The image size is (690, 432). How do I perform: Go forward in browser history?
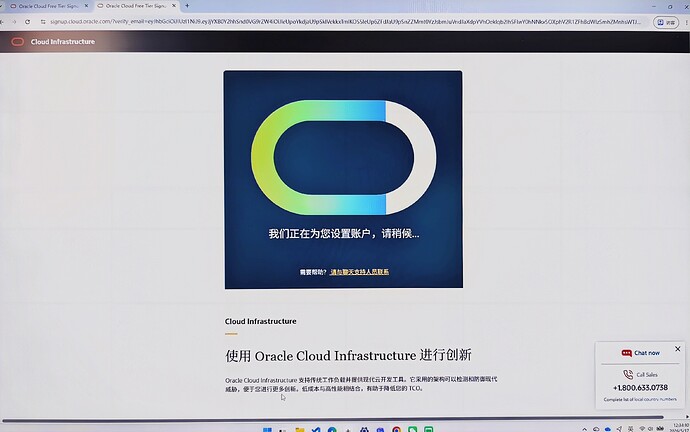coord(15,22)
